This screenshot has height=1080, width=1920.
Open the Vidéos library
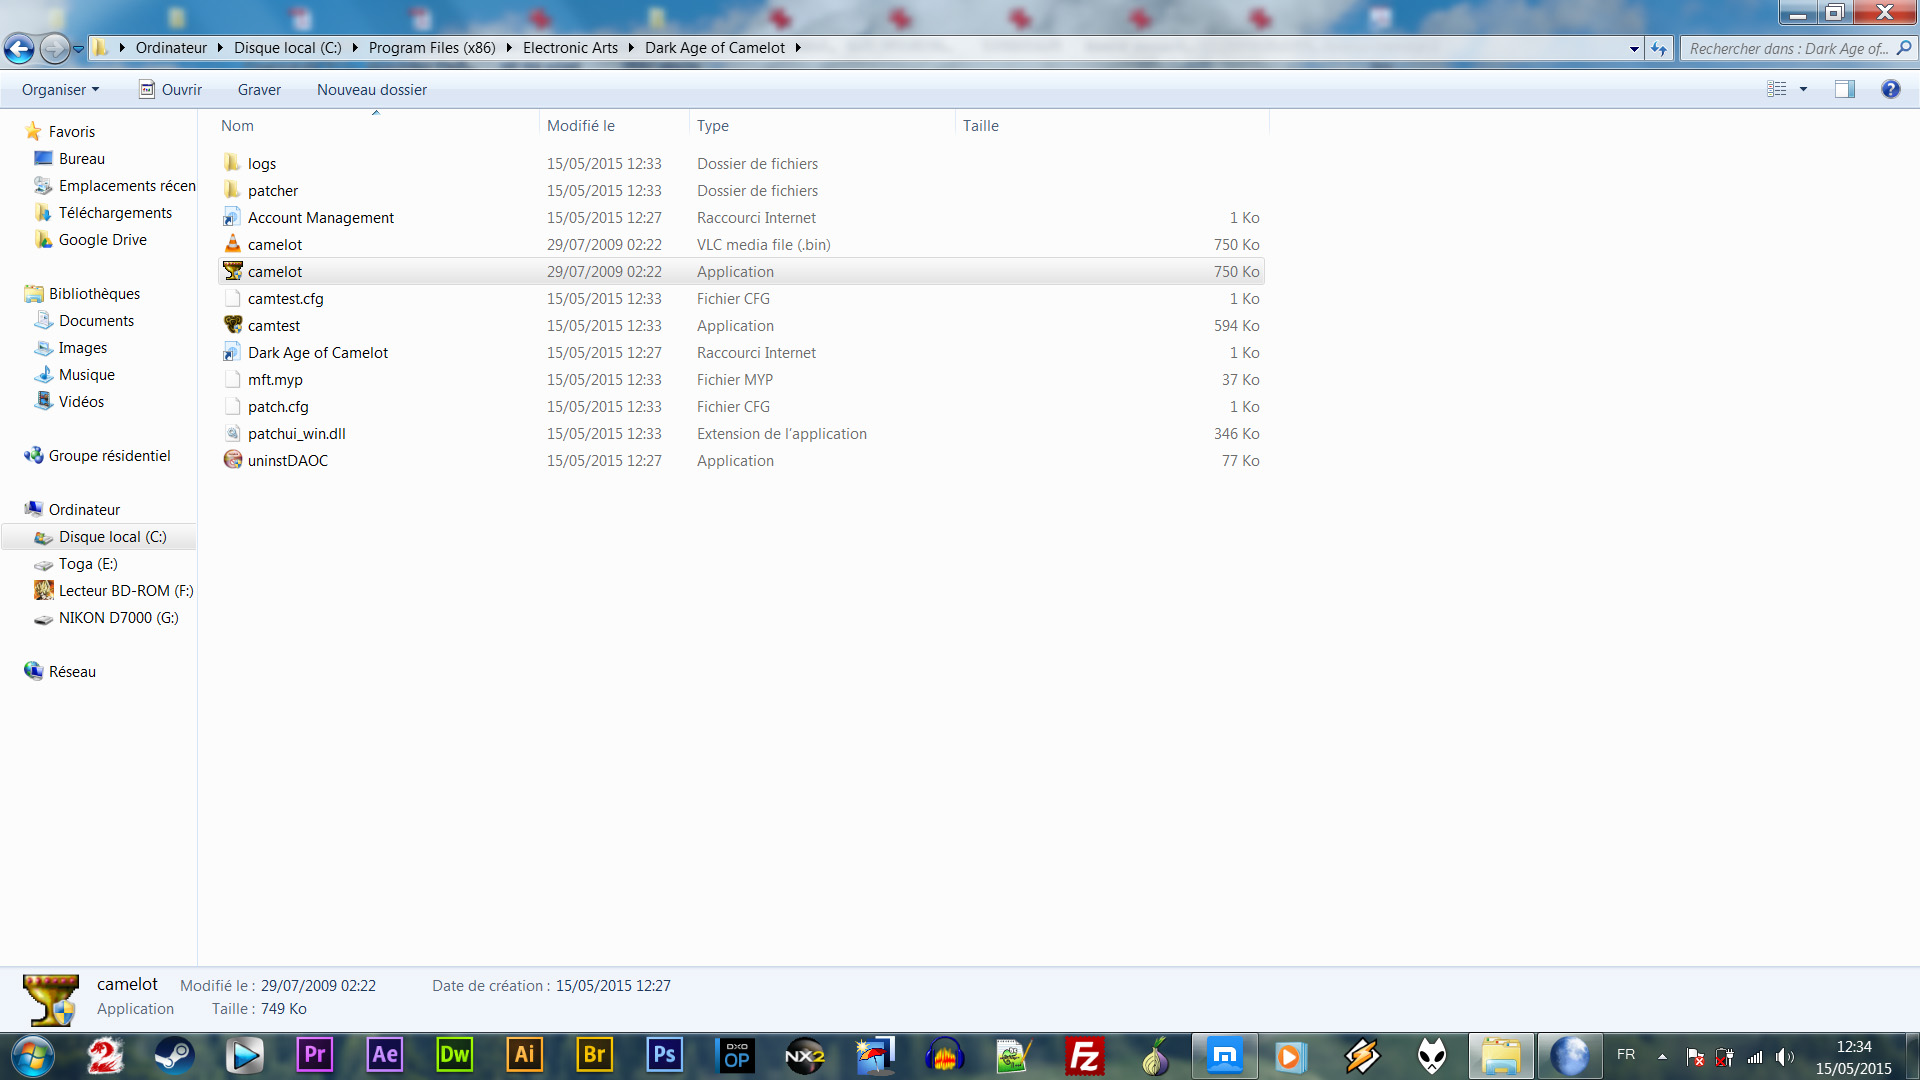tap(81, 402)
